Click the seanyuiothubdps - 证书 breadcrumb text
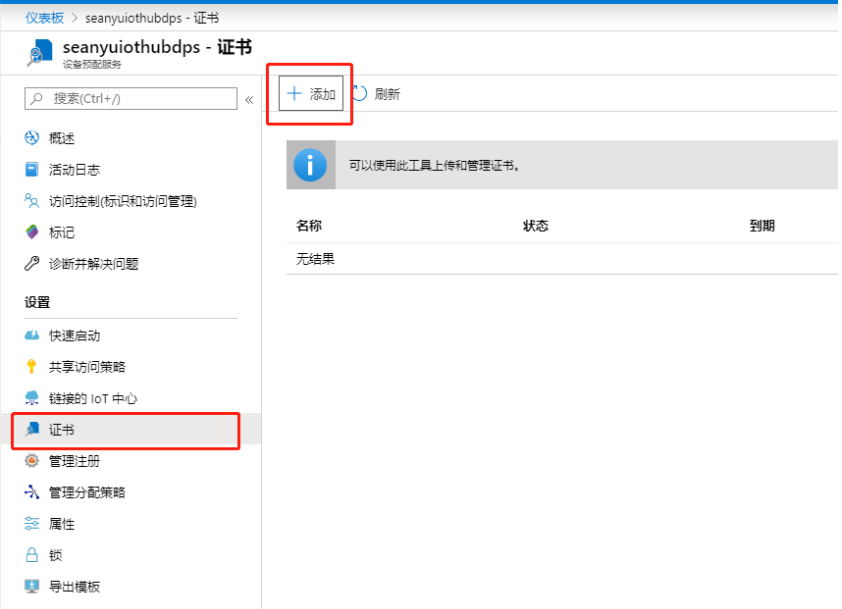 (x=152, y=18)
